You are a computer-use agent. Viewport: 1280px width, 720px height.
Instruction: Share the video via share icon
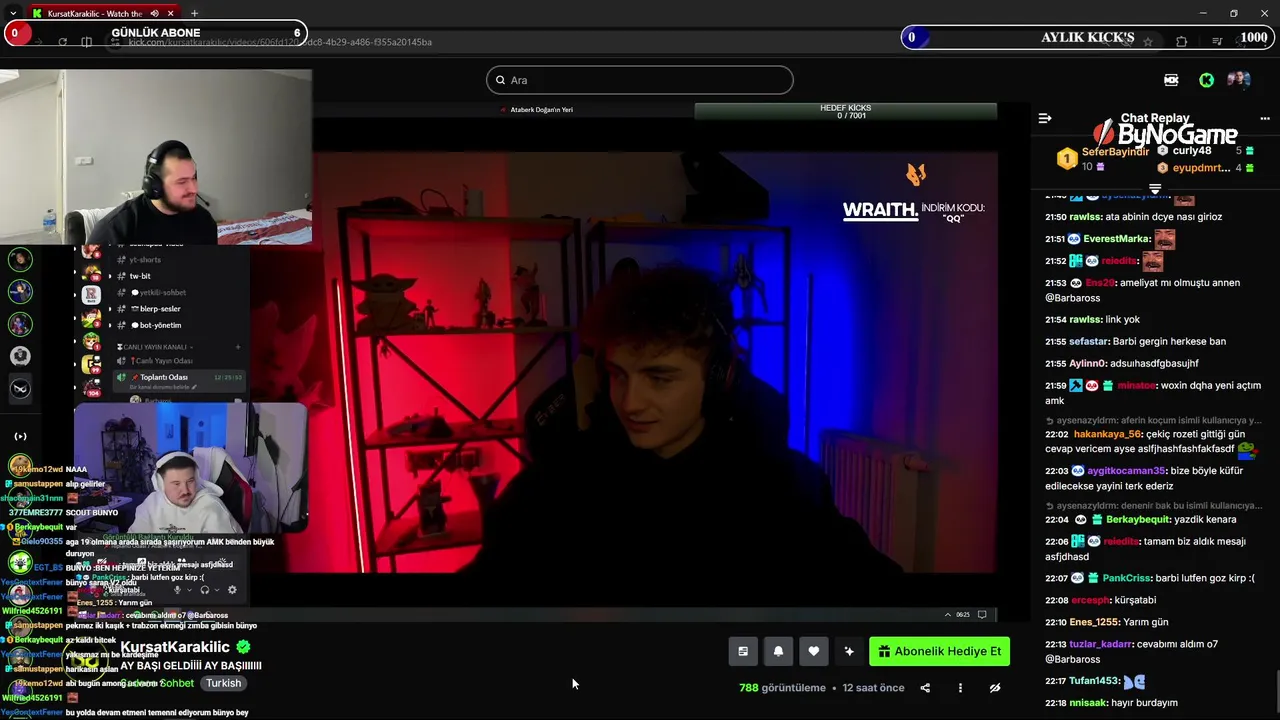click(925, 688)
